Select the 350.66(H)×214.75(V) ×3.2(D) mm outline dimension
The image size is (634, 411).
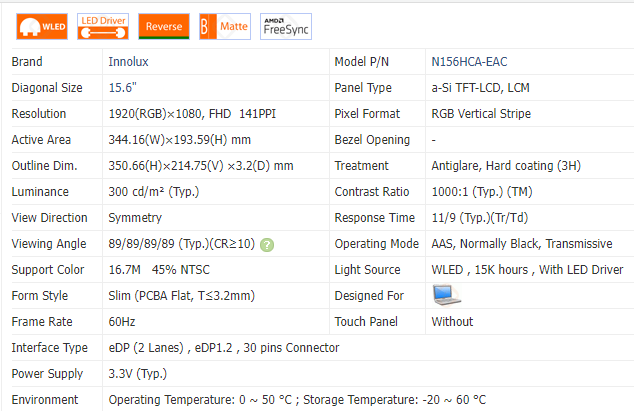tap(201, 166)
